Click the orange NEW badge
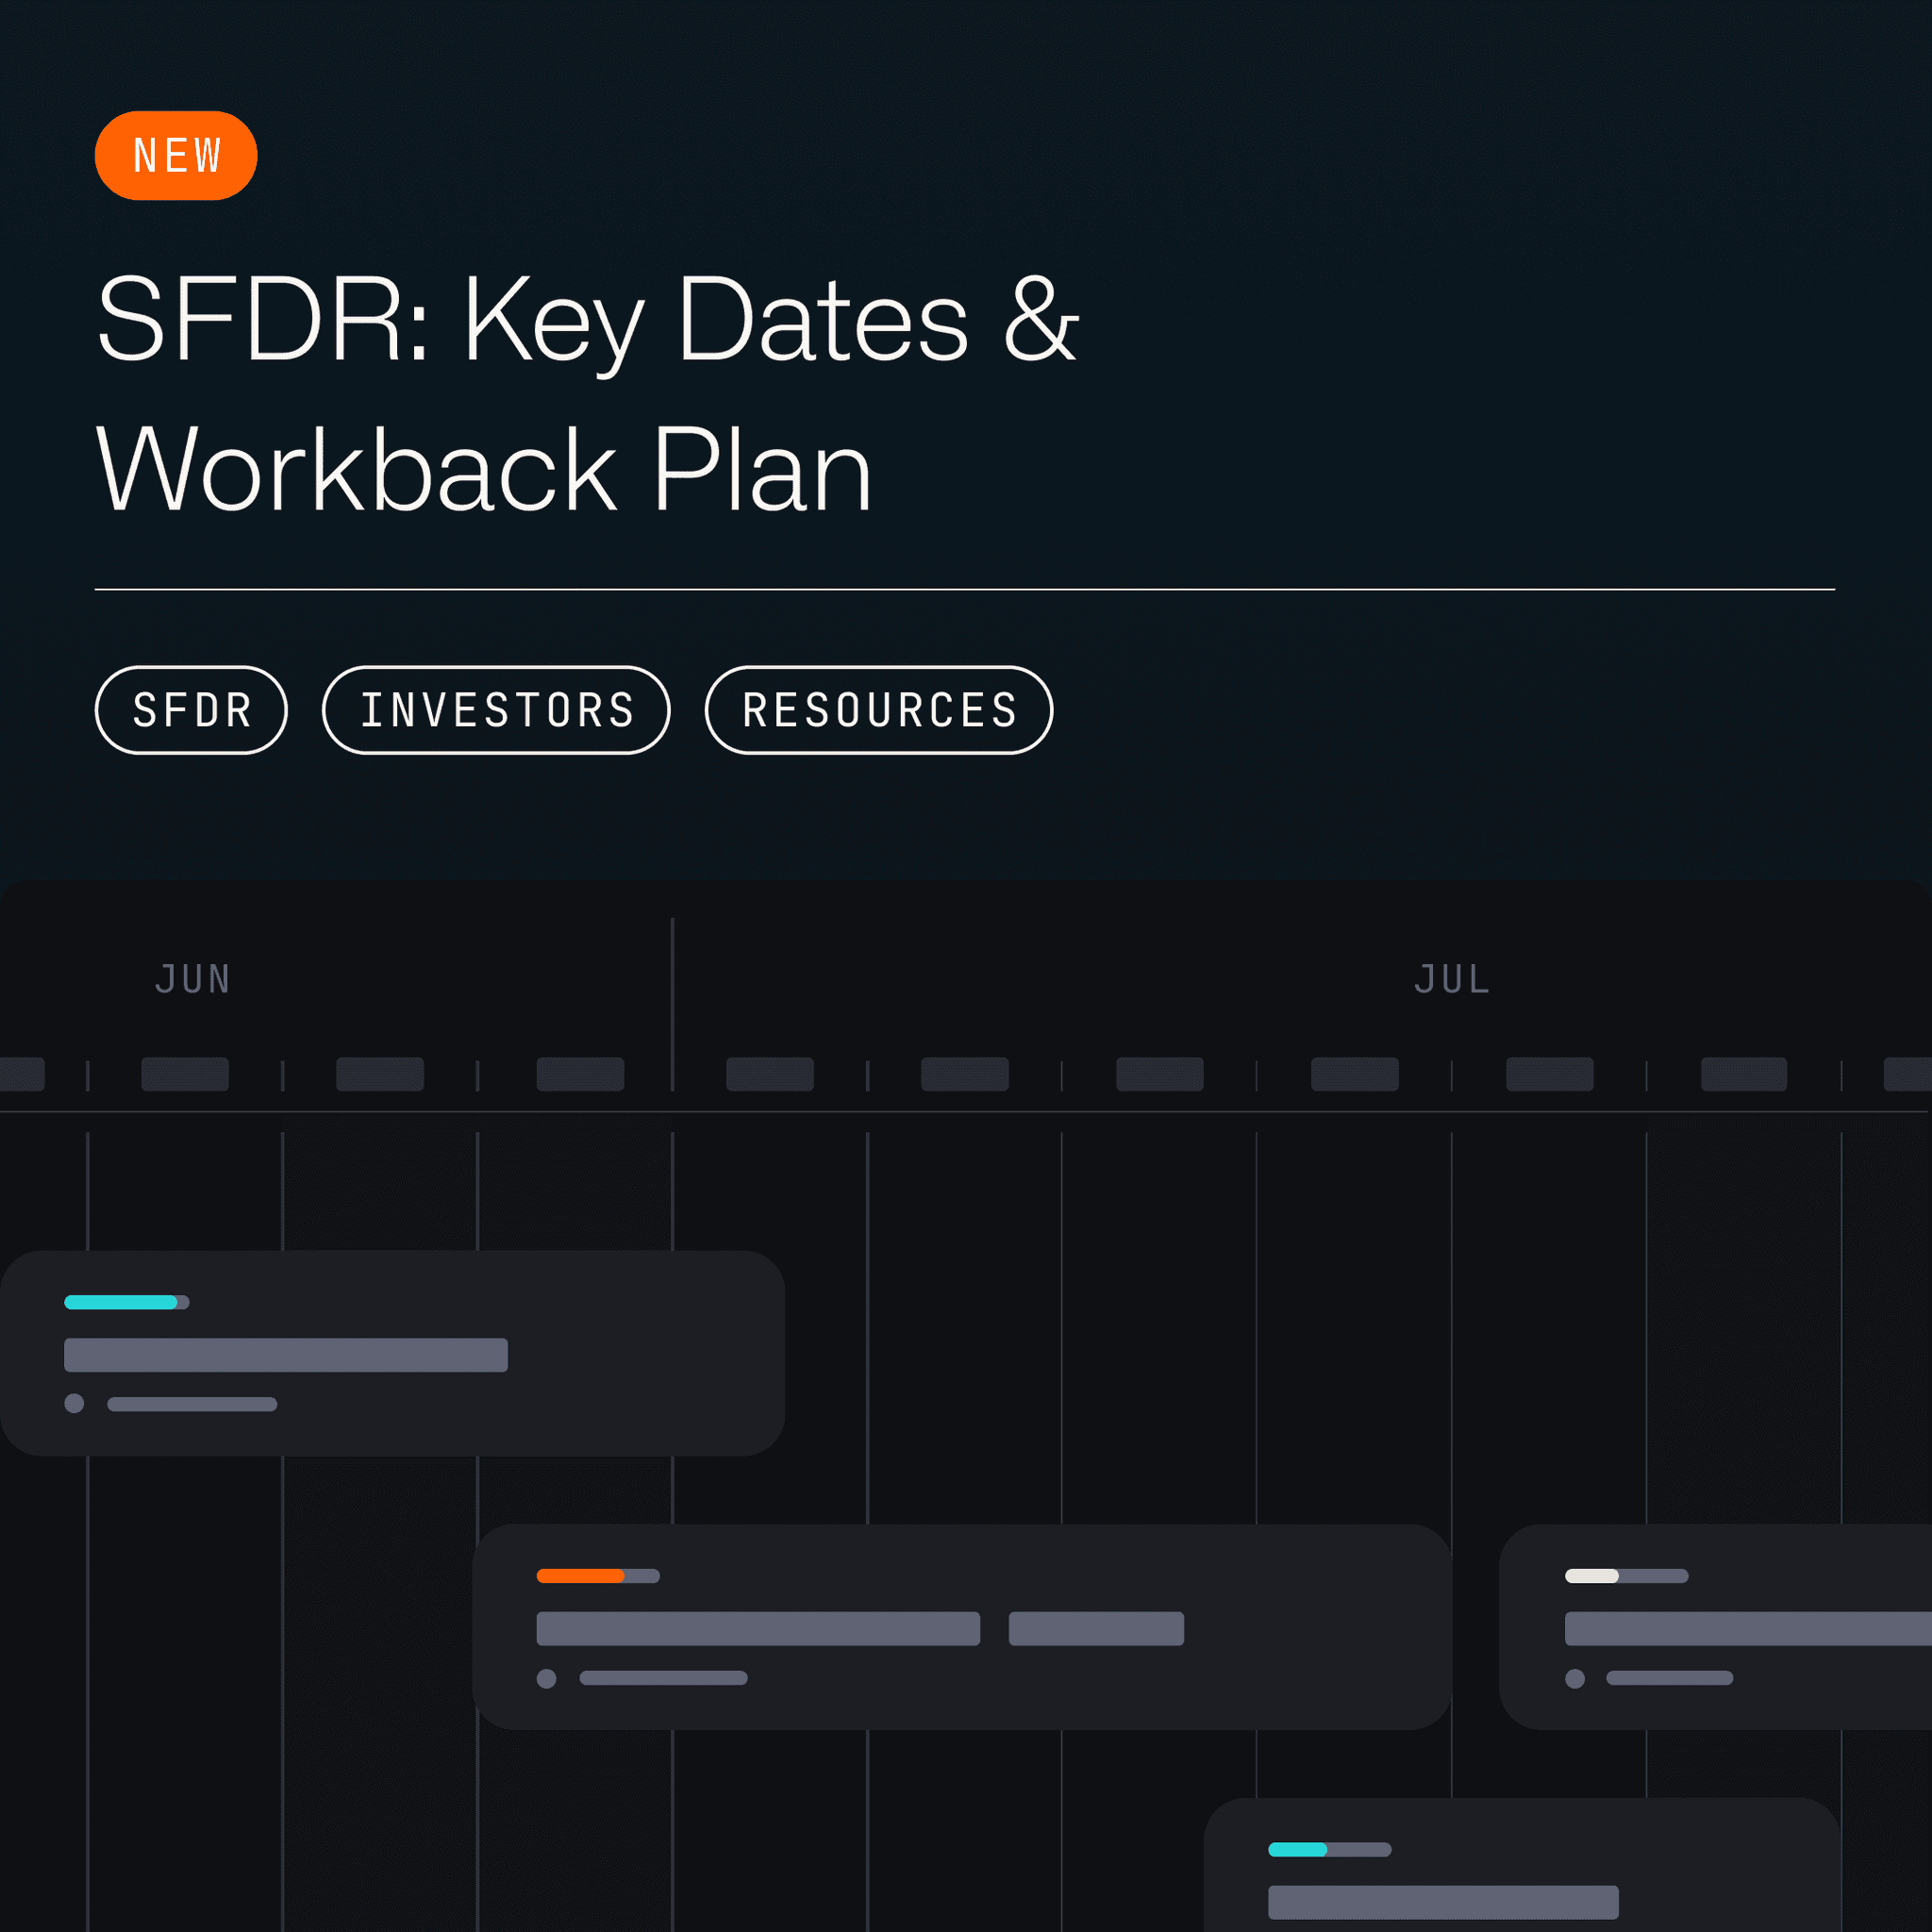 [176, 156]
